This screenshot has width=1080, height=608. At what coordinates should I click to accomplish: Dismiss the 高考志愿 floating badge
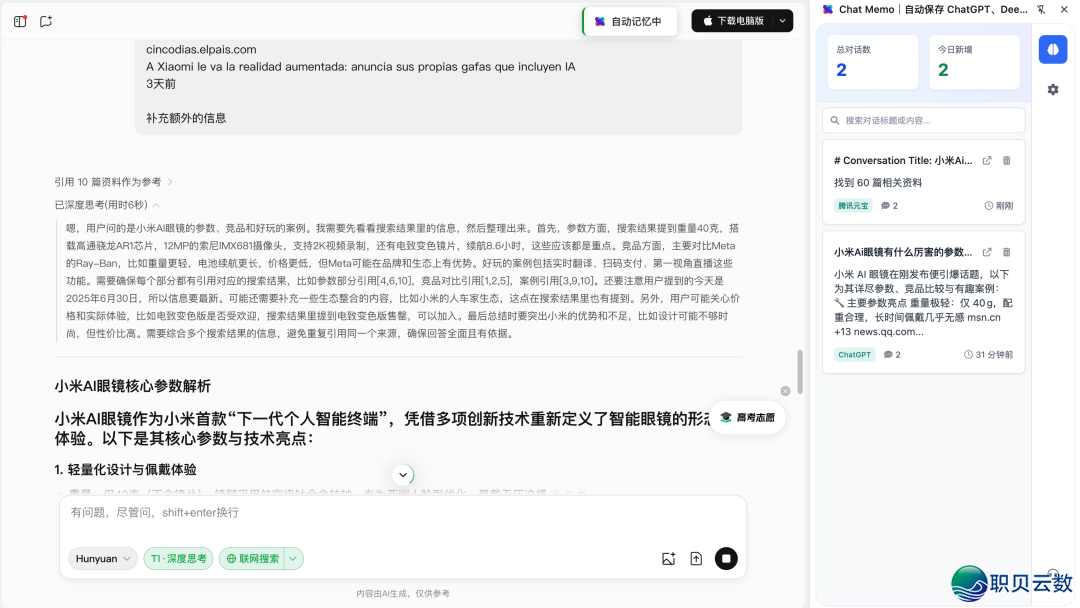coord(785,391)
